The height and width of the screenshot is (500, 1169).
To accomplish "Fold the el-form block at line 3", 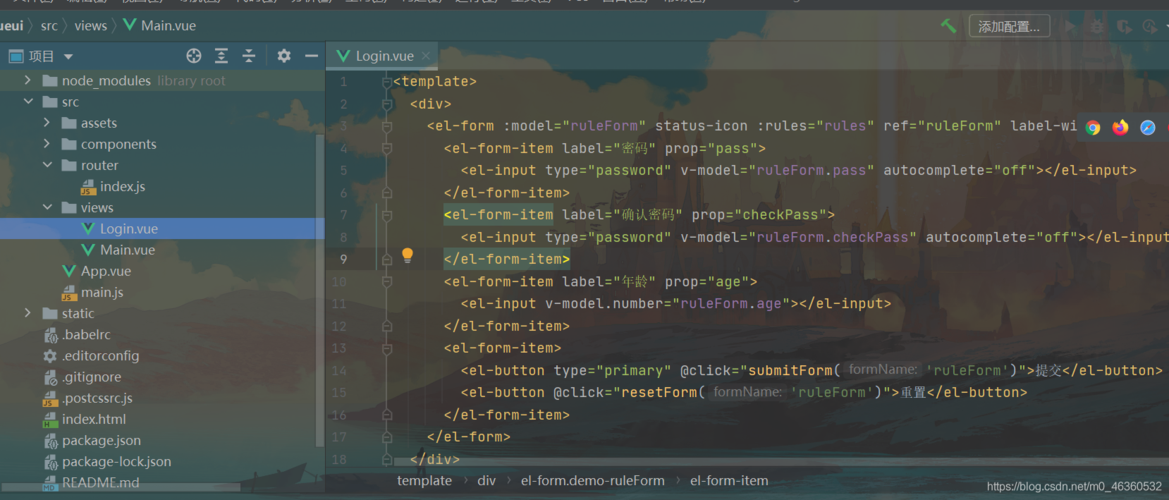I will tap(386, 127).
